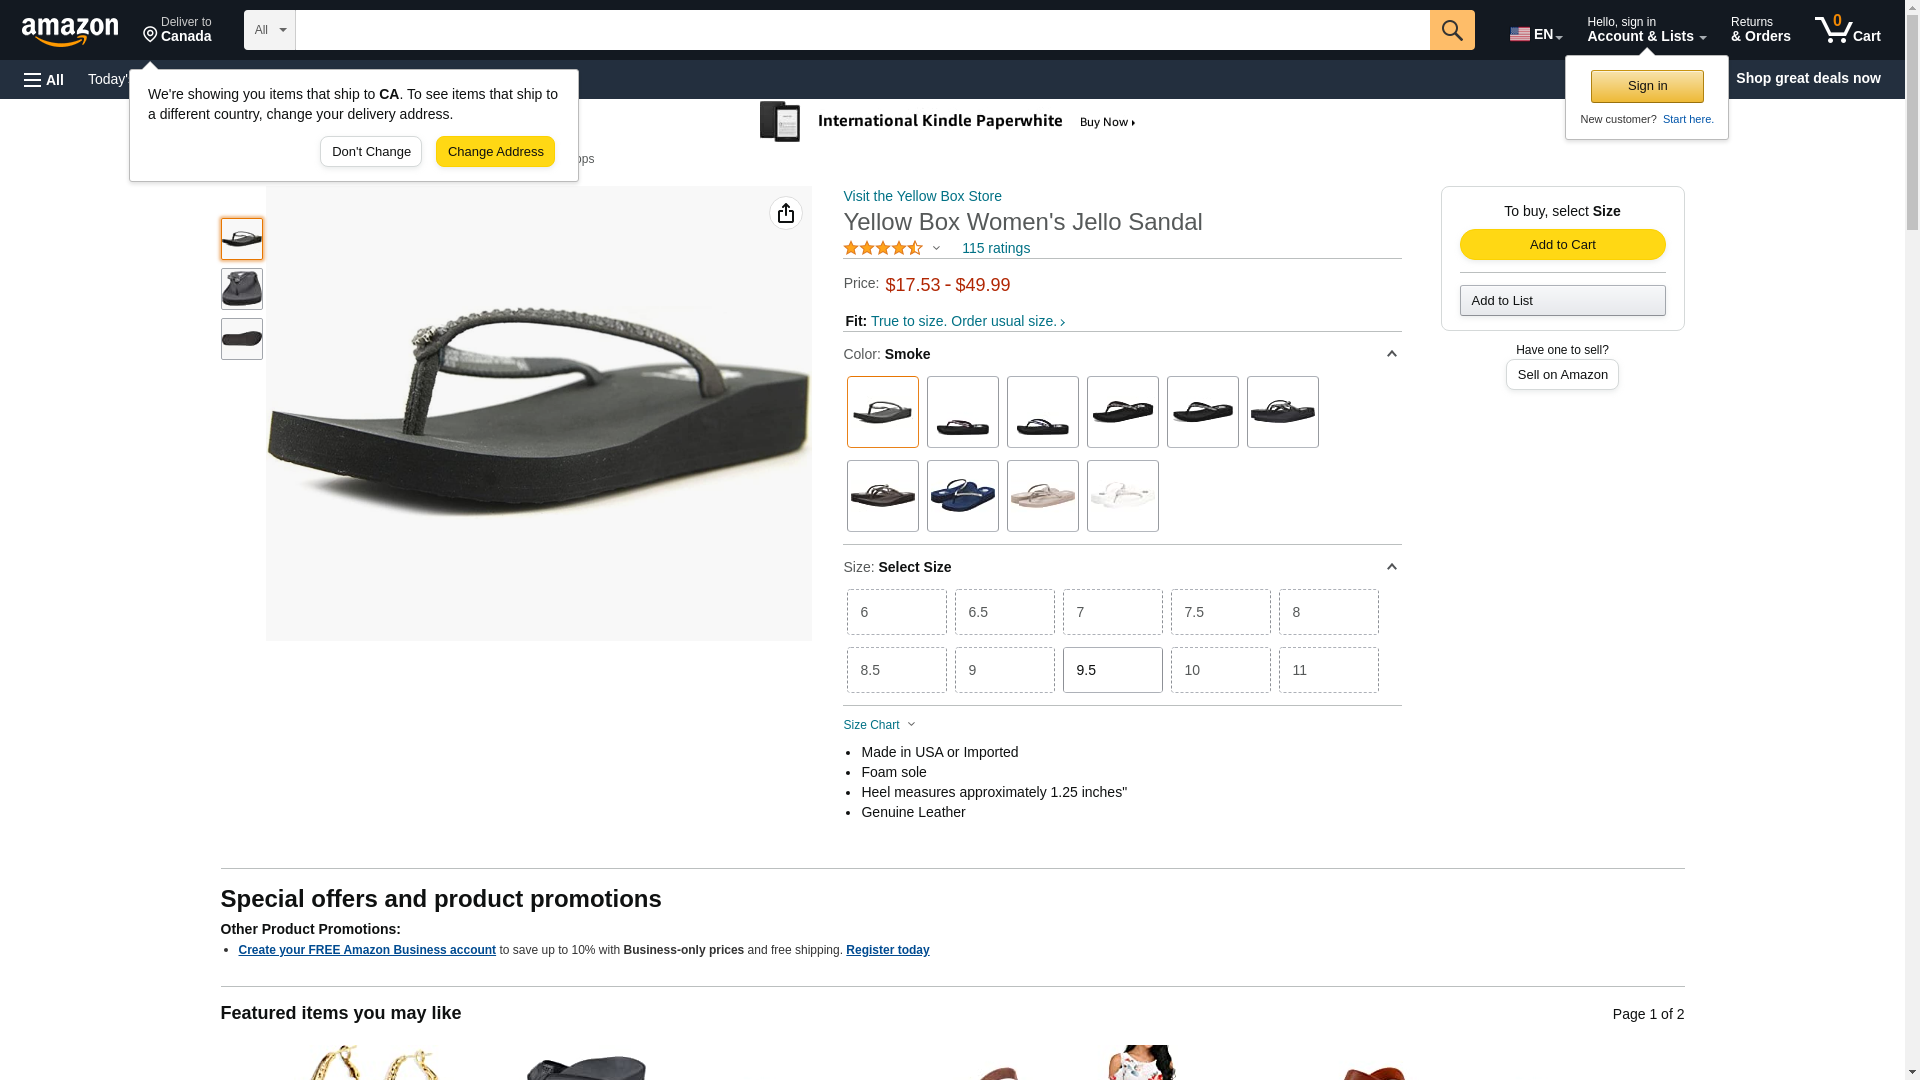The width and height of the screenshot is (1920, 1080).
Task: Open Account & Lists menu
Action: pos(1646,30)
